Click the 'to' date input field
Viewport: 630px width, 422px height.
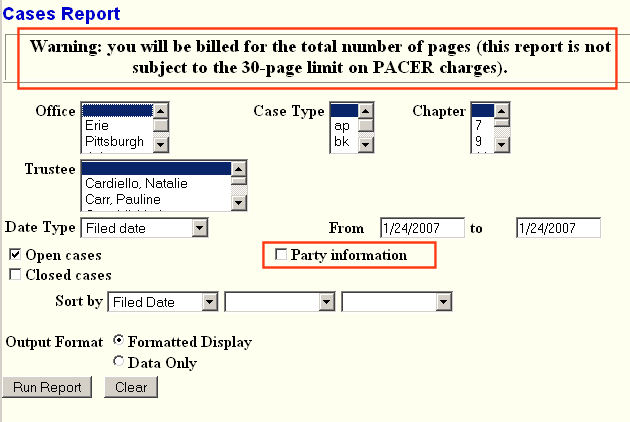coord(558,228)
